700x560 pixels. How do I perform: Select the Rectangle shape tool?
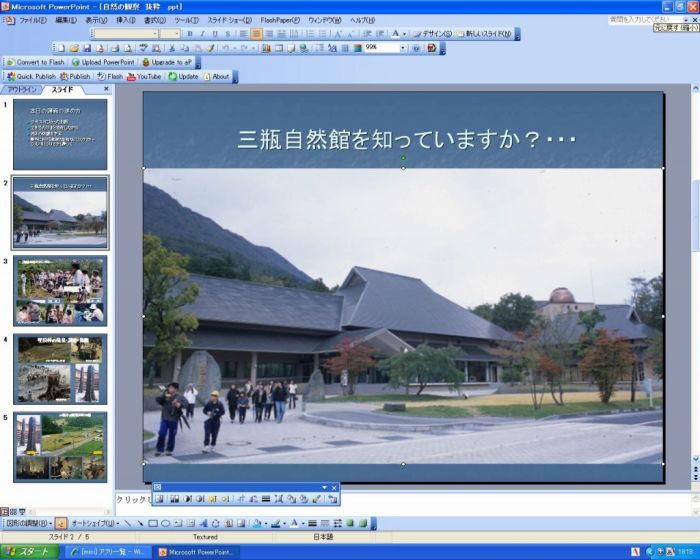point(153,523)
